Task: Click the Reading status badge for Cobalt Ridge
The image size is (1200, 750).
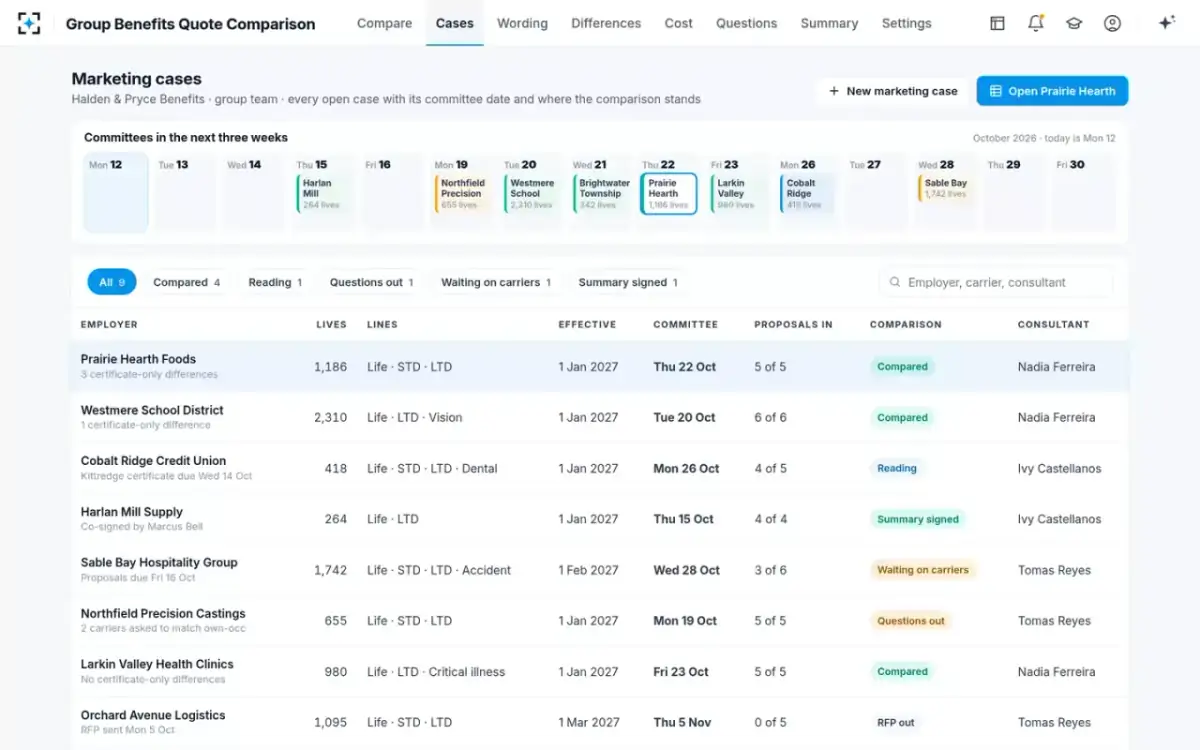Action: [897, 468]
